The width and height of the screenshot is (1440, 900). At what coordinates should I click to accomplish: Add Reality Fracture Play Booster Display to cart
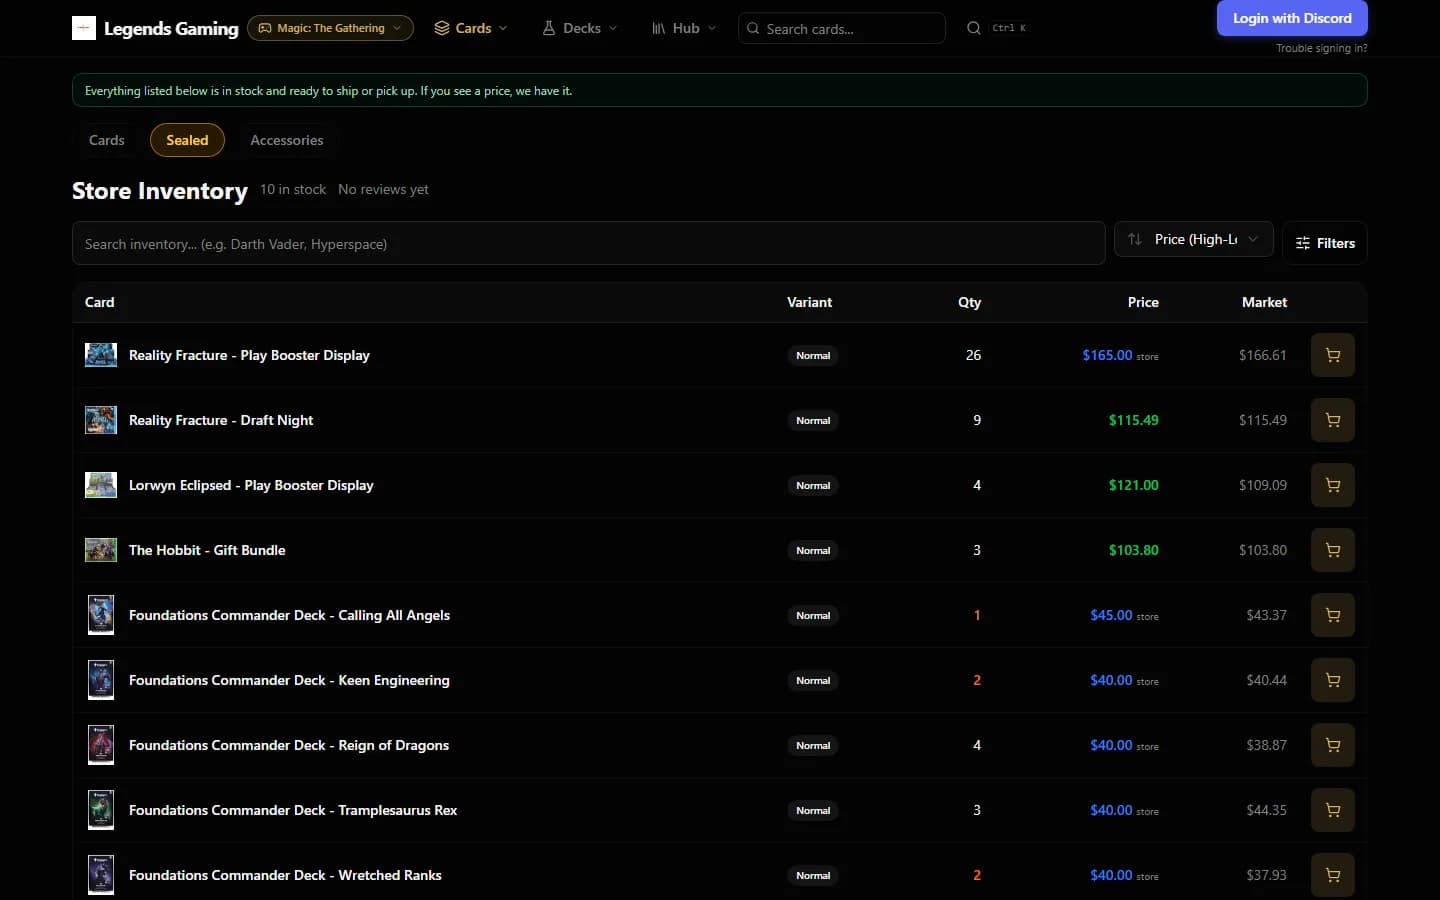[1333, 355]
